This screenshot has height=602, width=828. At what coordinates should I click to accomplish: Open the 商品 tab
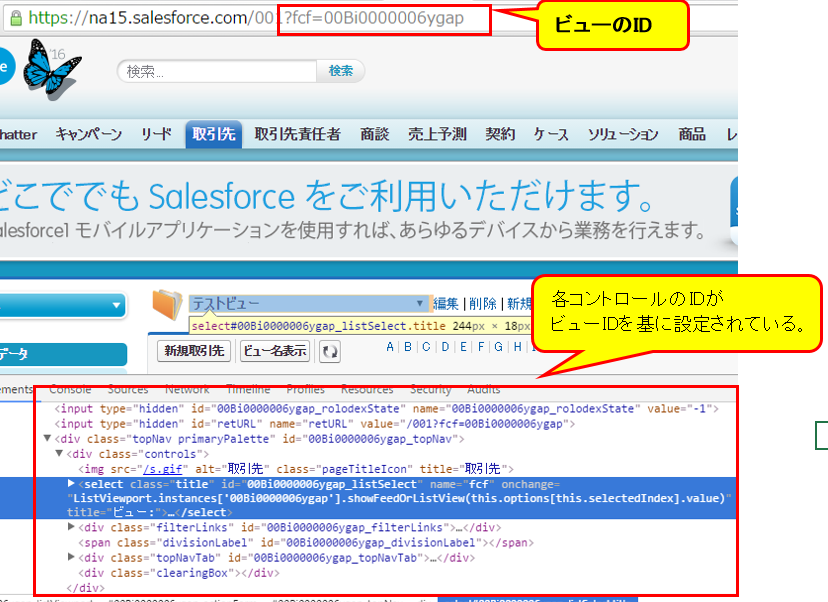(692, 135)
